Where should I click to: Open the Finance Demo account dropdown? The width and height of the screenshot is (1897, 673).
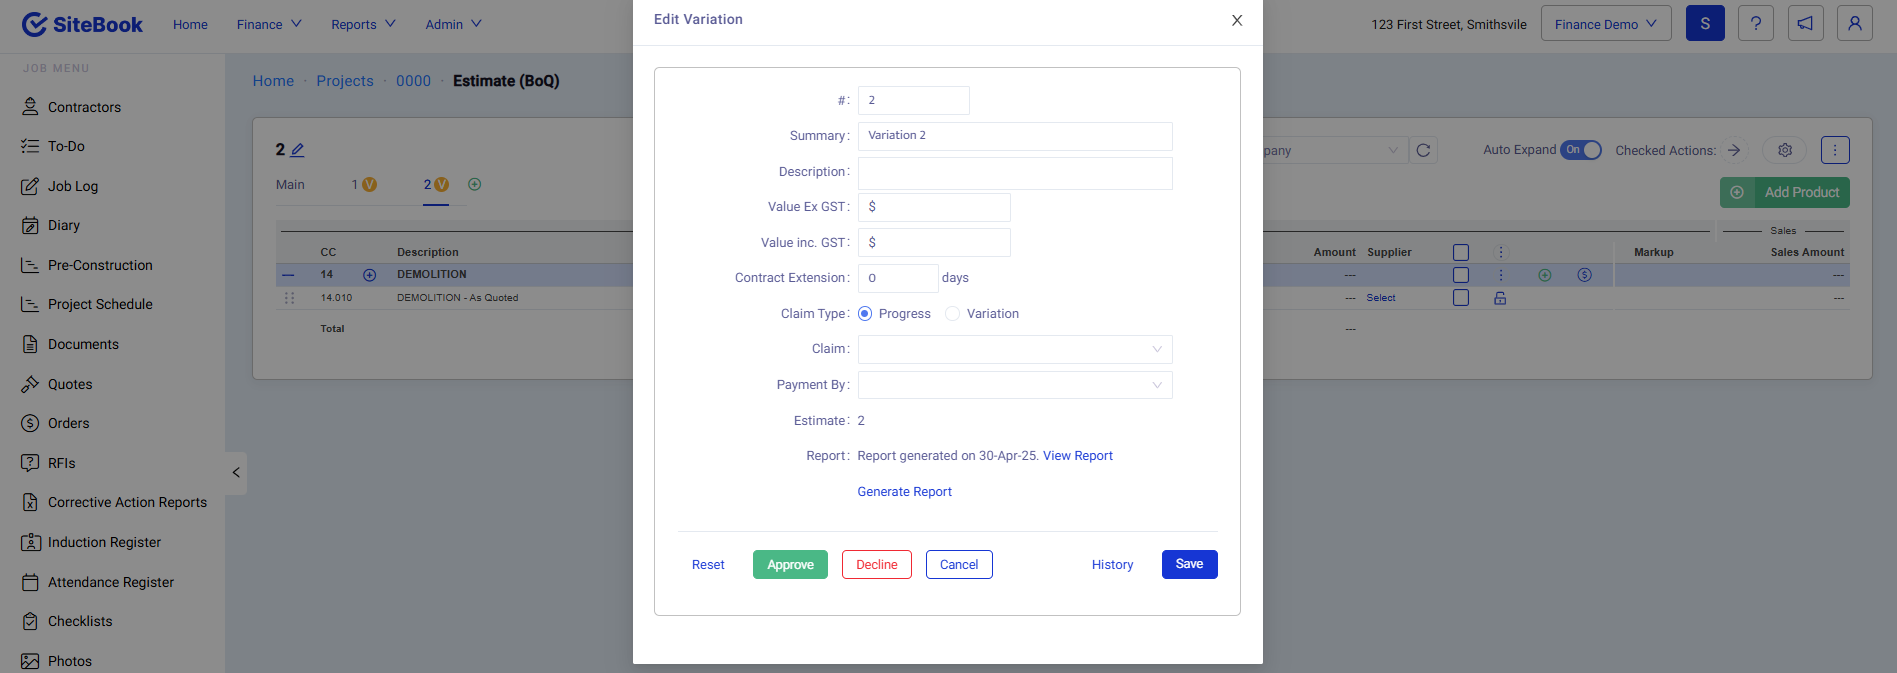coord(1605,24)
